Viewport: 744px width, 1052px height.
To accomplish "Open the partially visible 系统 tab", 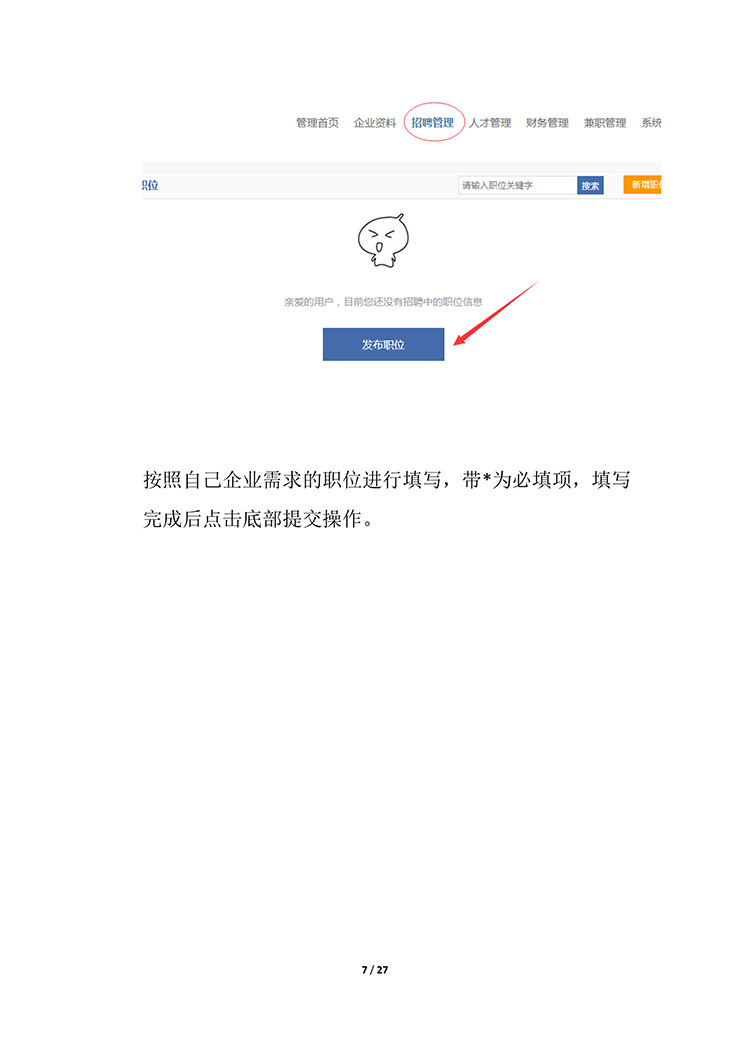I will click(651, 123).
